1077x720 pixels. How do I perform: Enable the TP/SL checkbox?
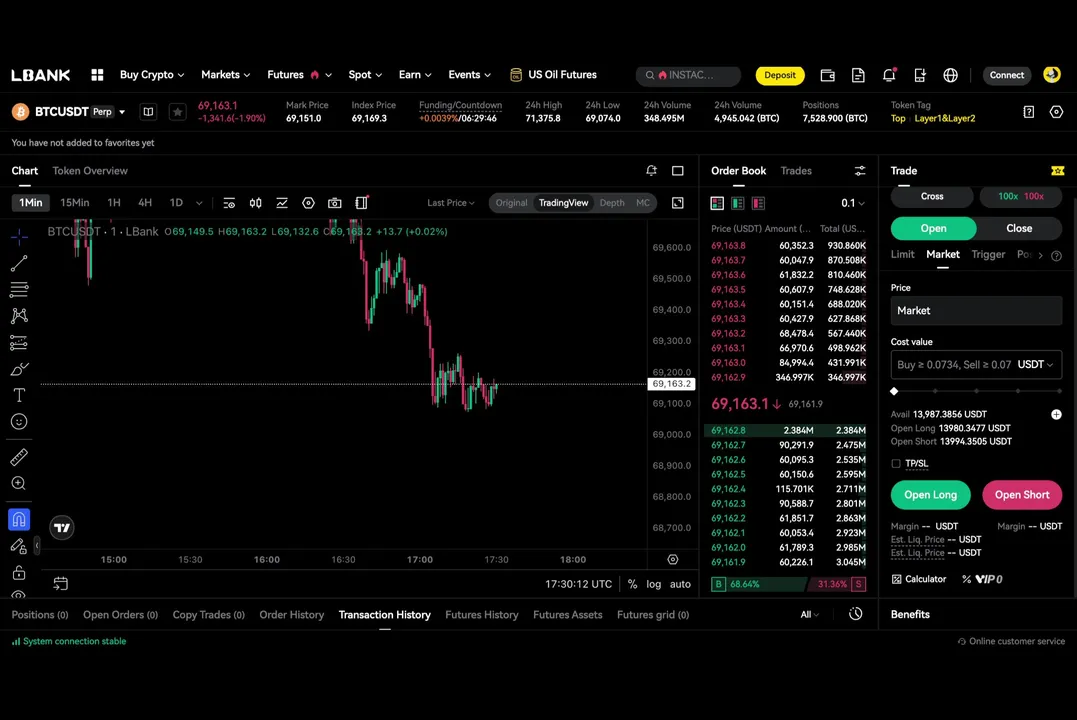(896, 464)
